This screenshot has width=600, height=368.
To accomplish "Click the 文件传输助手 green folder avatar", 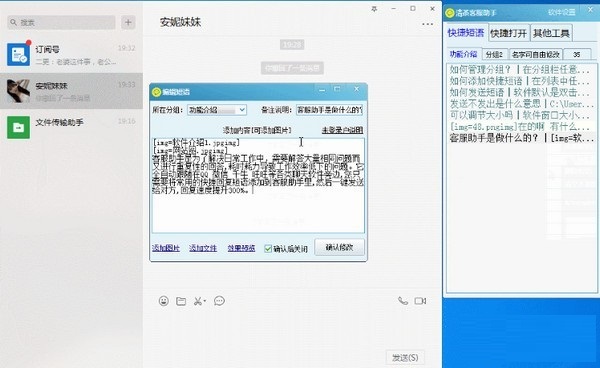I will click(x=18, y=127).
